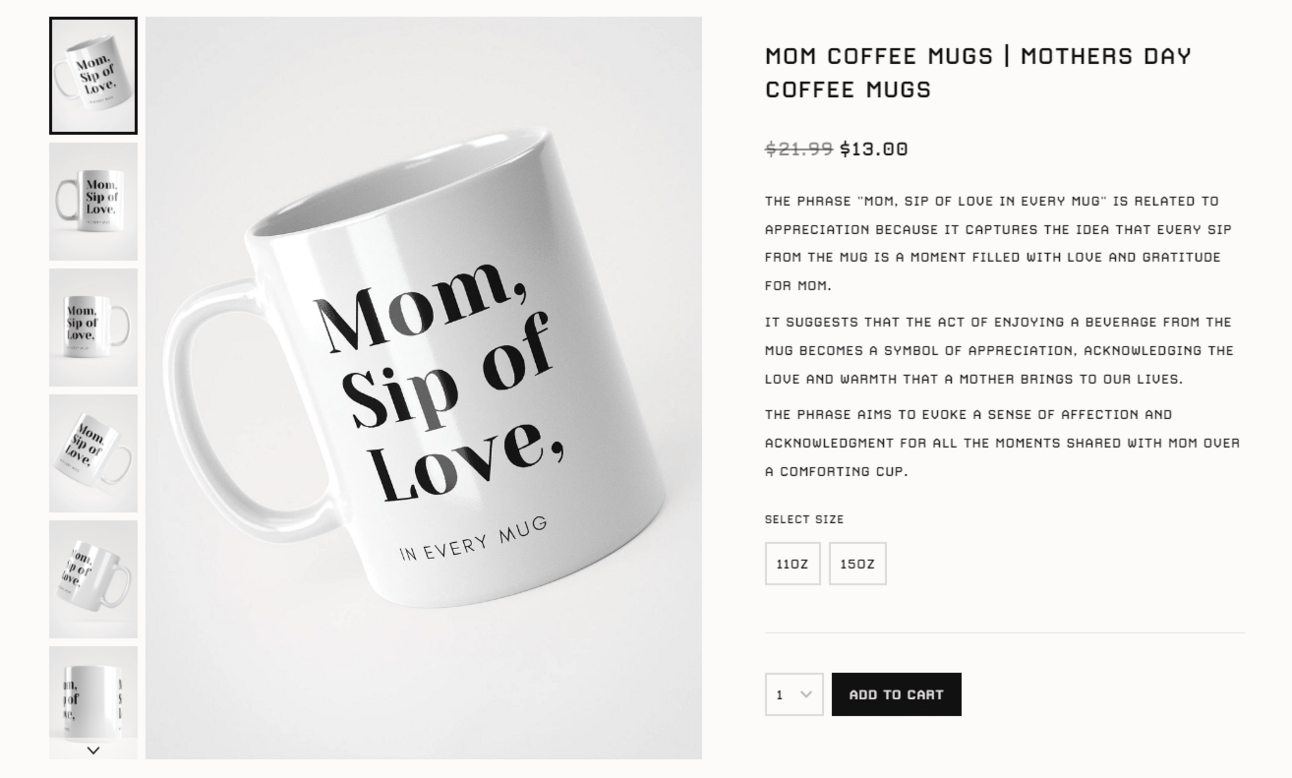The image size is (1292, 778).
Task: Select third thumbnail, mug with handle on right
Action: (x=93, y=327)
